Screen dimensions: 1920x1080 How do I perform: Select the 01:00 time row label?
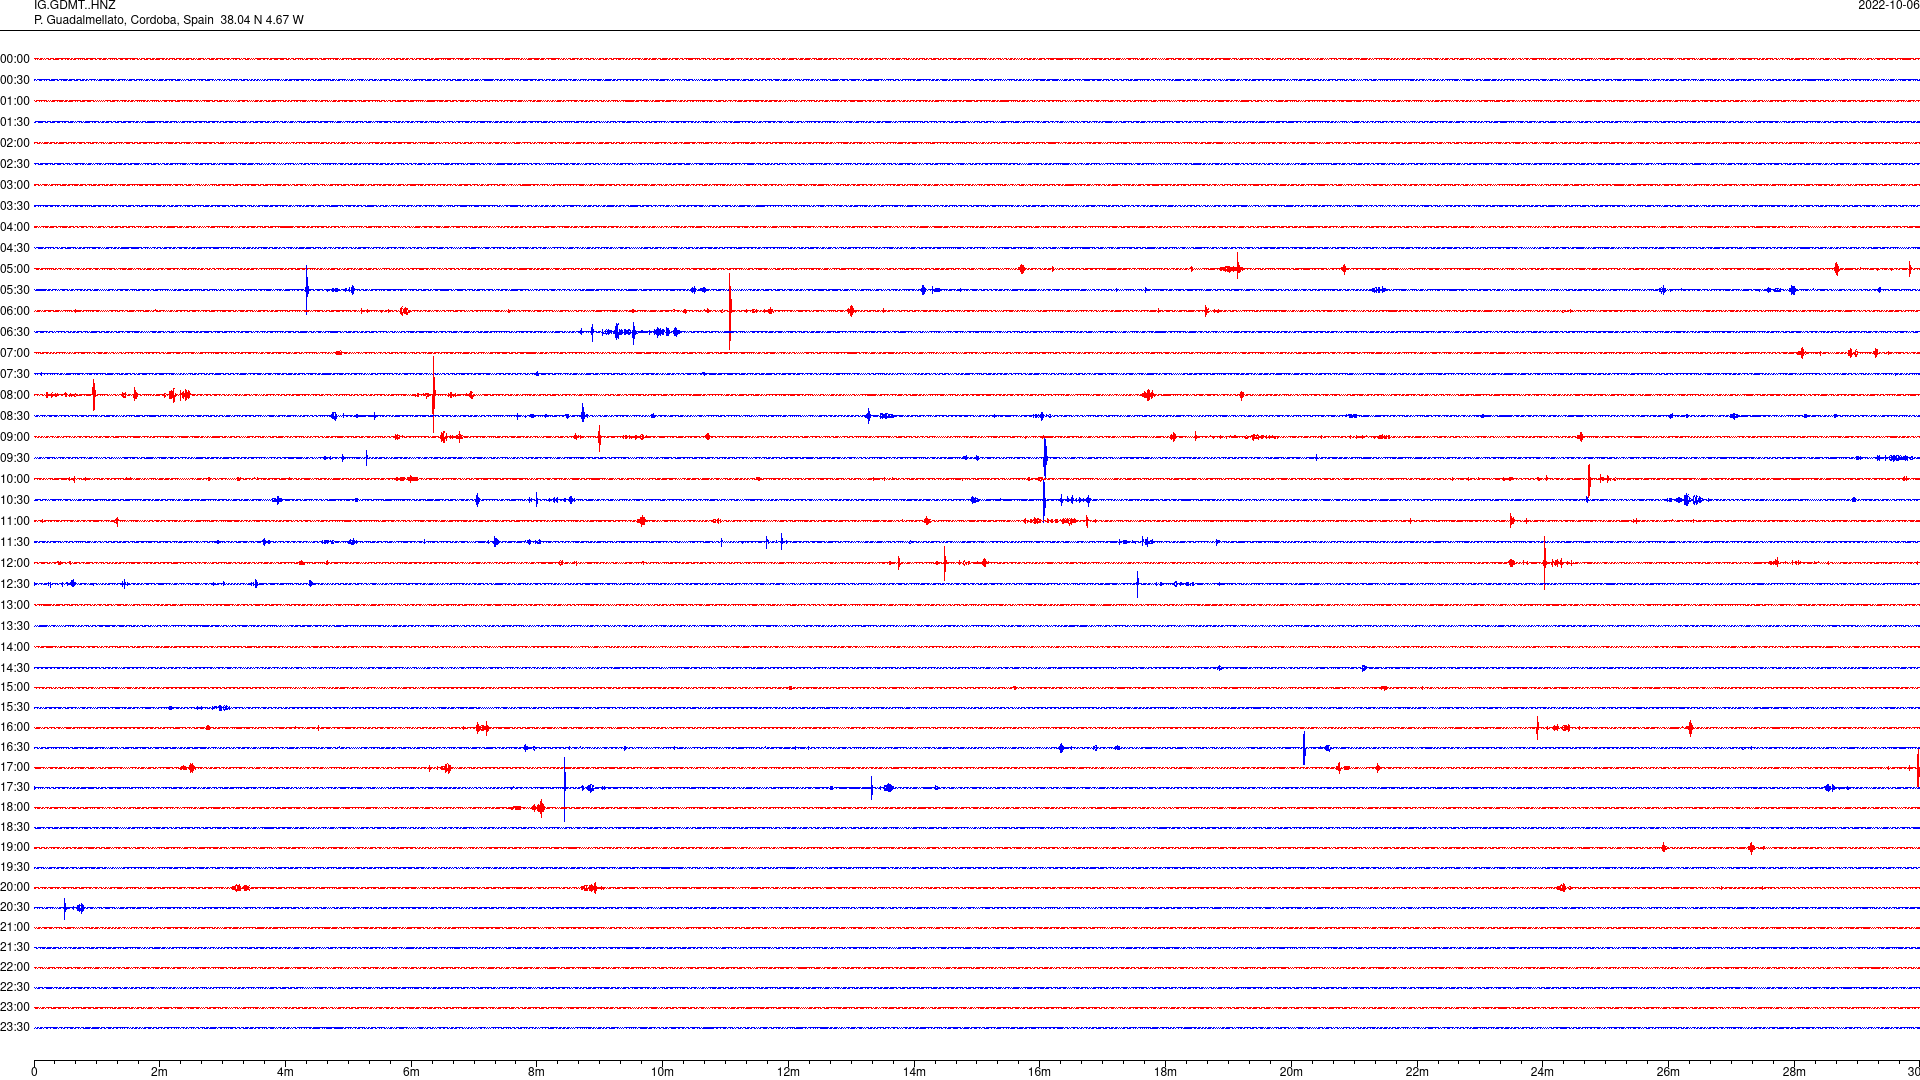tap(15, 101)
